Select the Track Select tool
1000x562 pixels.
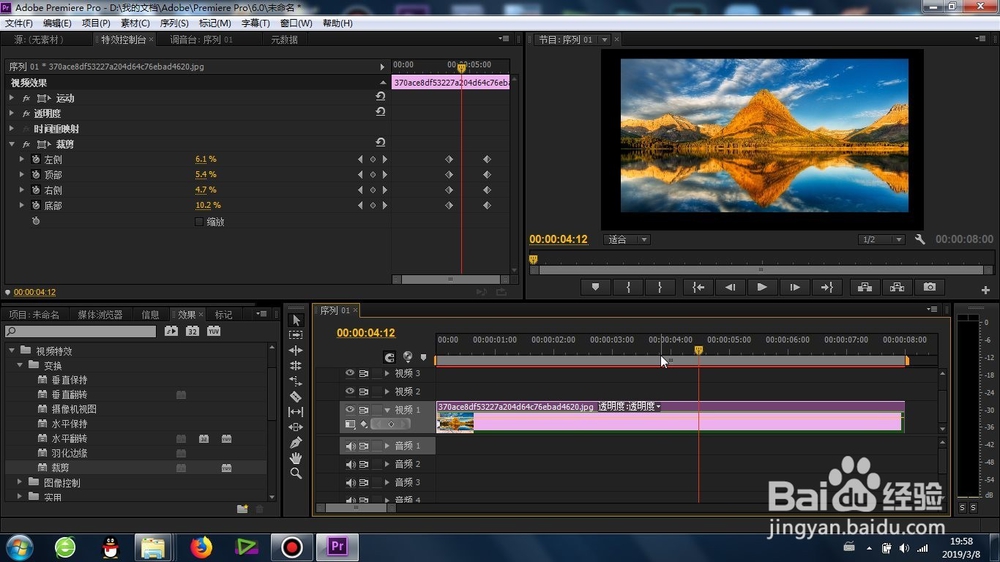296,335
